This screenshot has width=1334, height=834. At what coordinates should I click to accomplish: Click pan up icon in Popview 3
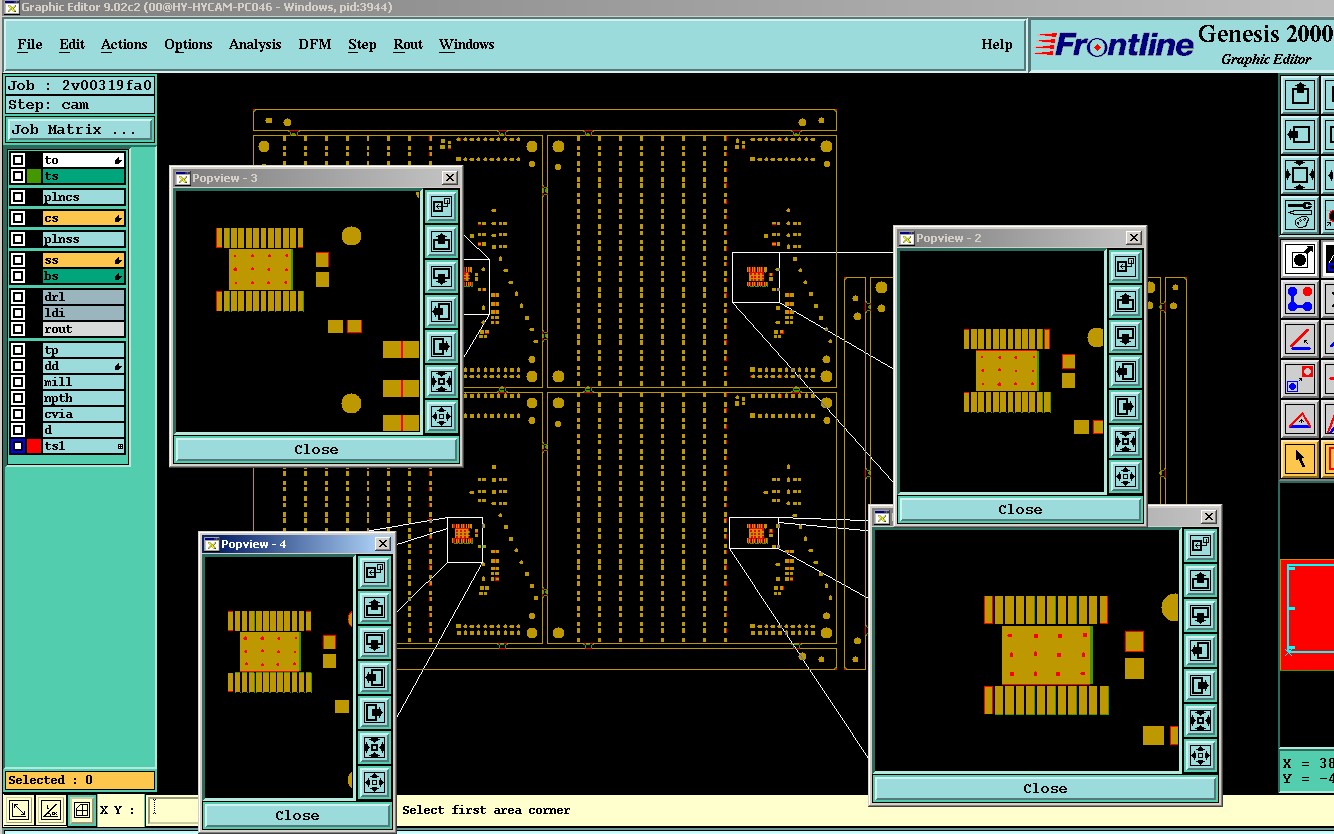[441, 241]
